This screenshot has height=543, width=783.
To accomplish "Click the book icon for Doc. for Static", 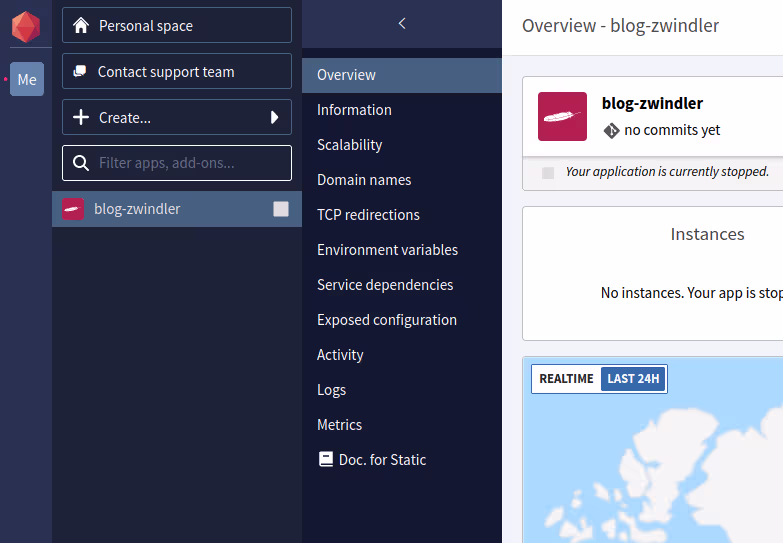I will coord(325,460).
